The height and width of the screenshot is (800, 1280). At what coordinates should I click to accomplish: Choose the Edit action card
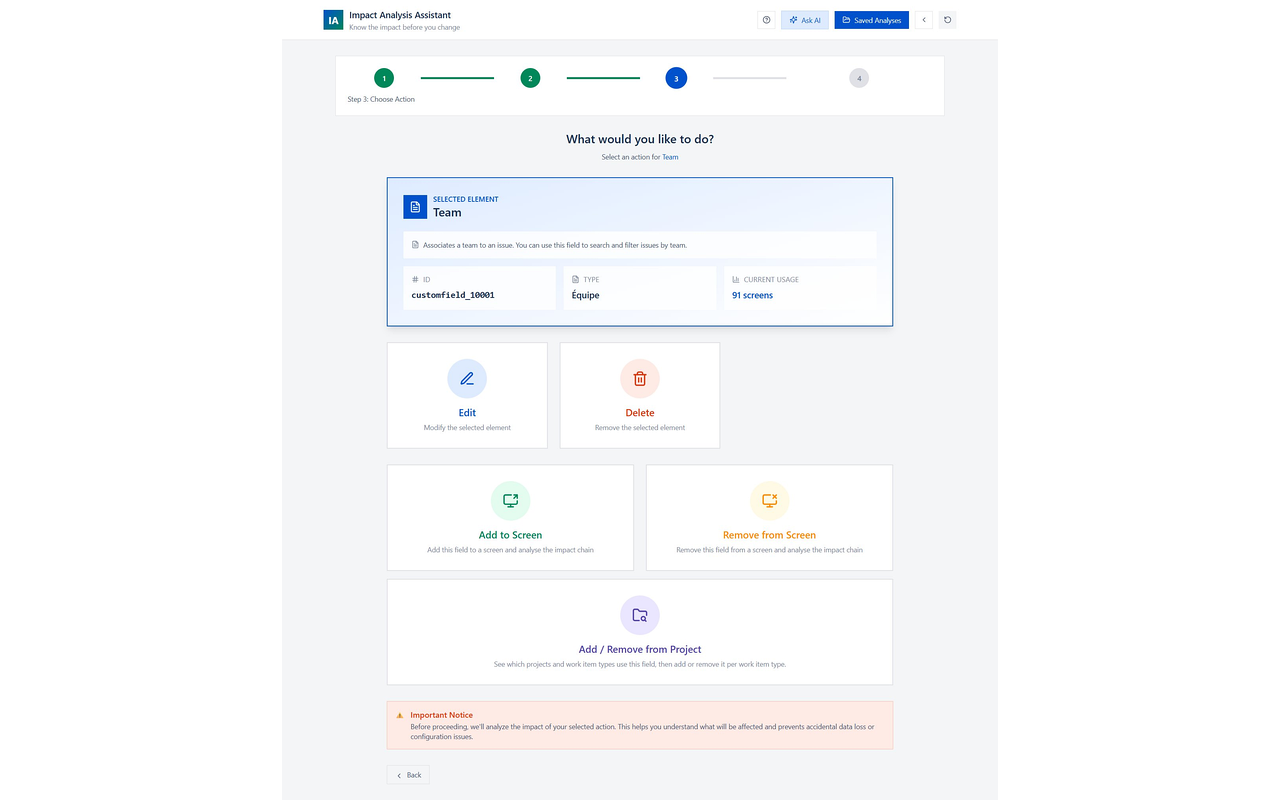click(x=467, y=395)
